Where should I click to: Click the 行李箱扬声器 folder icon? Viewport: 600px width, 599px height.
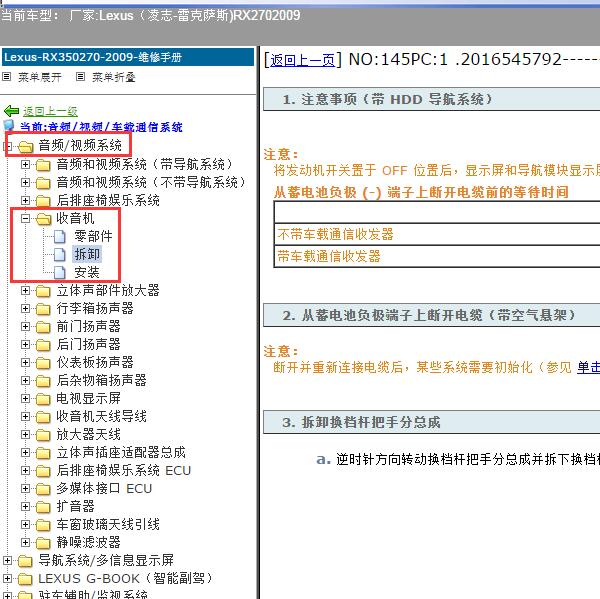(43, 309)
